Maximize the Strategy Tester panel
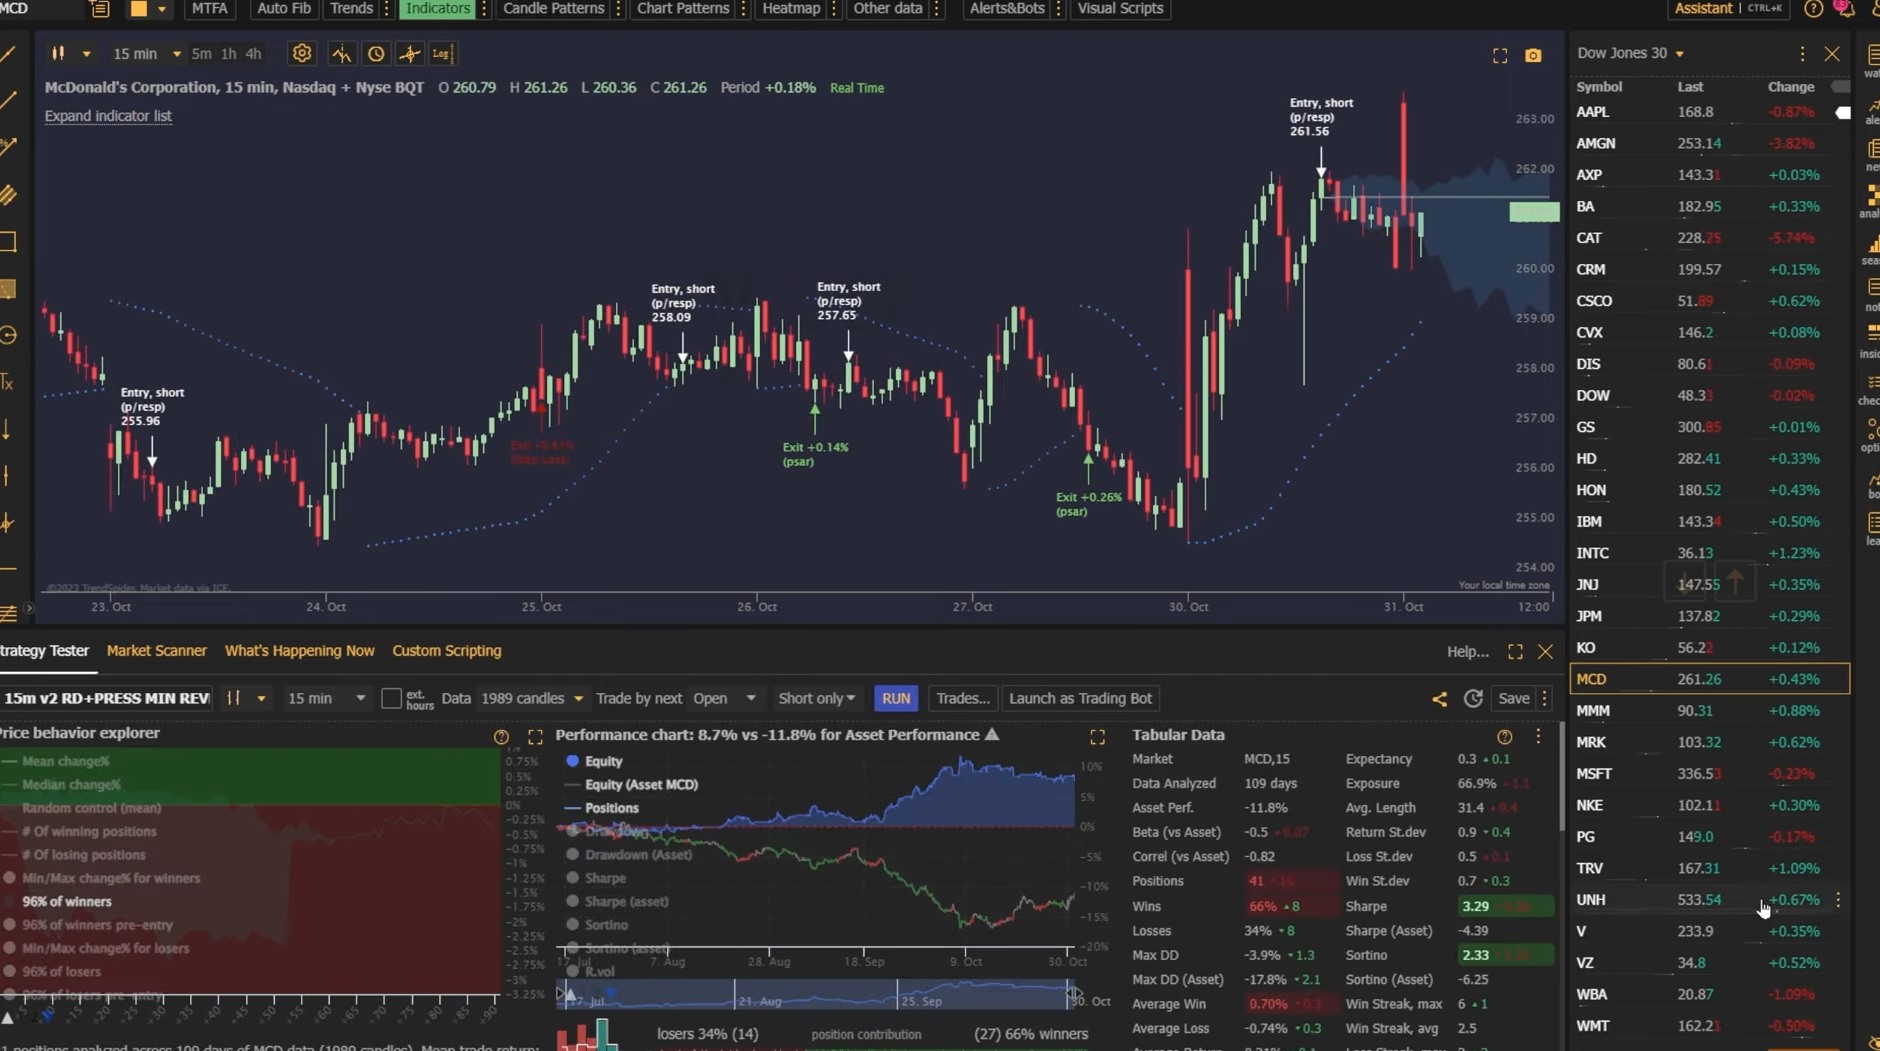The width and height of the screenshot is (1880, 1051). (x=1516, y=652)
